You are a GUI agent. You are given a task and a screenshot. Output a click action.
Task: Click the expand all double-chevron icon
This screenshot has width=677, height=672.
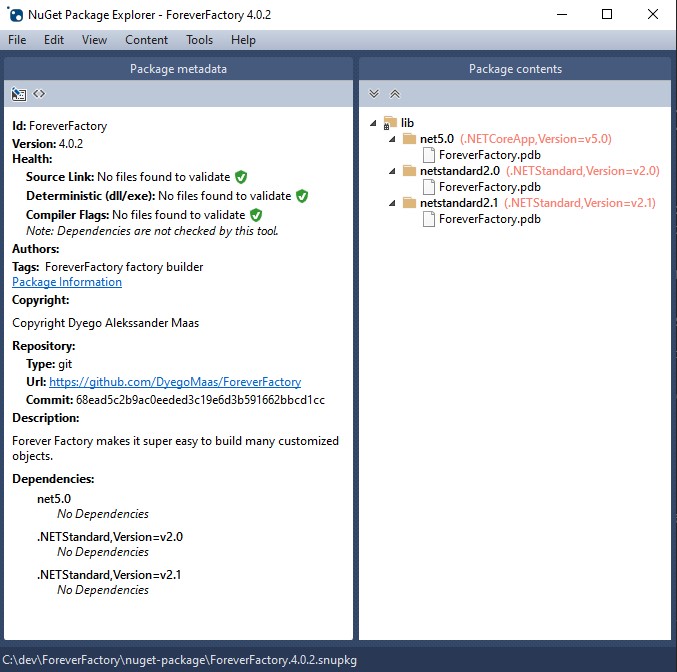tap(374, 94)
